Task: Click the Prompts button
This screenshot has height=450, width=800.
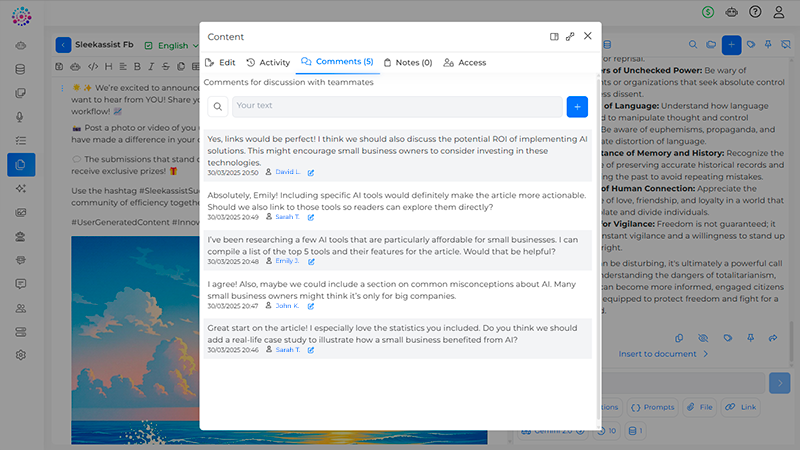Action: coord(653,407)
